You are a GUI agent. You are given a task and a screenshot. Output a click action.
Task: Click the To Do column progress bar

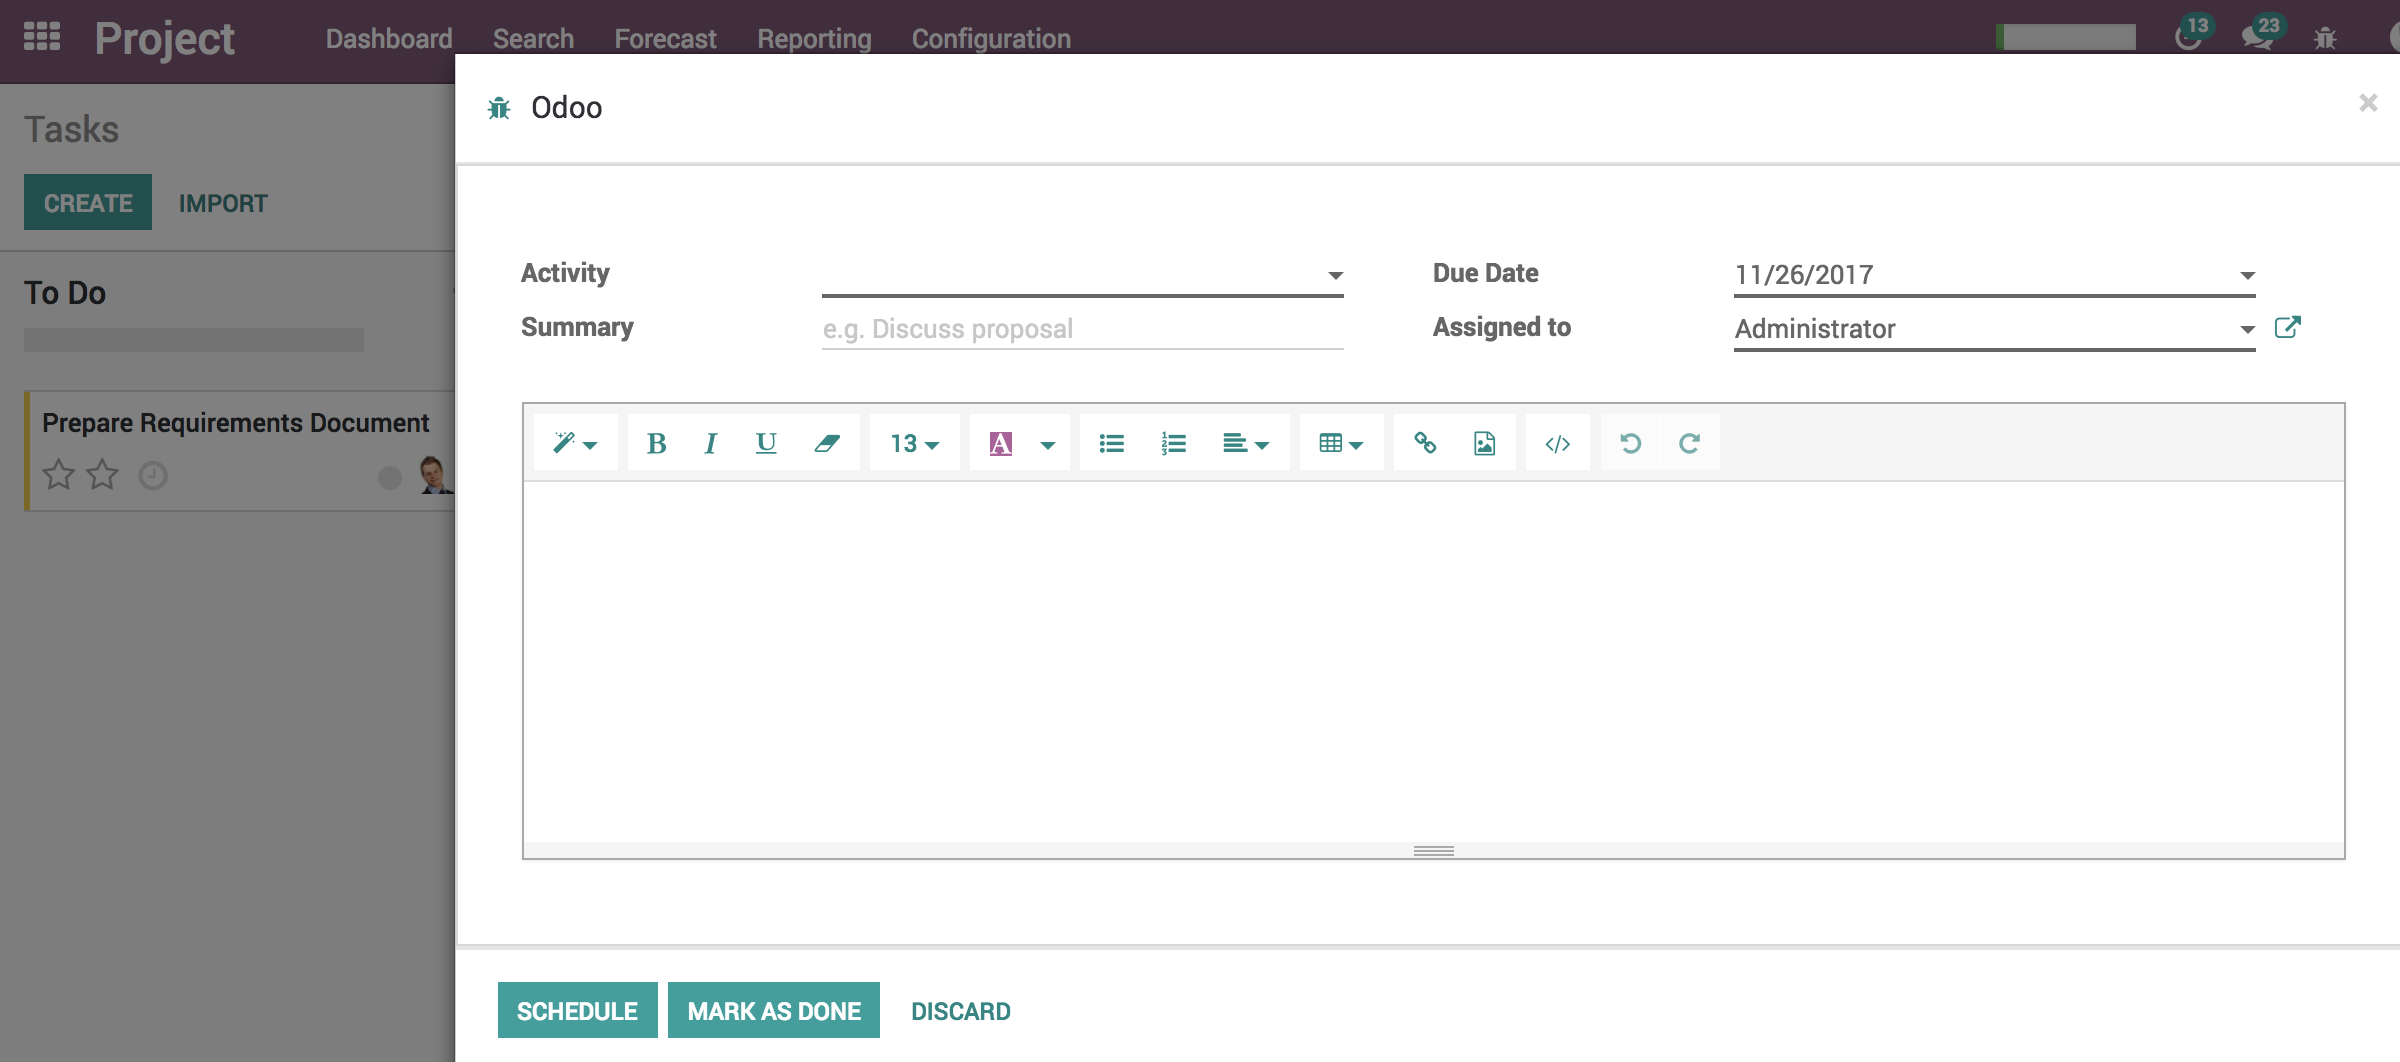(194, 340)
